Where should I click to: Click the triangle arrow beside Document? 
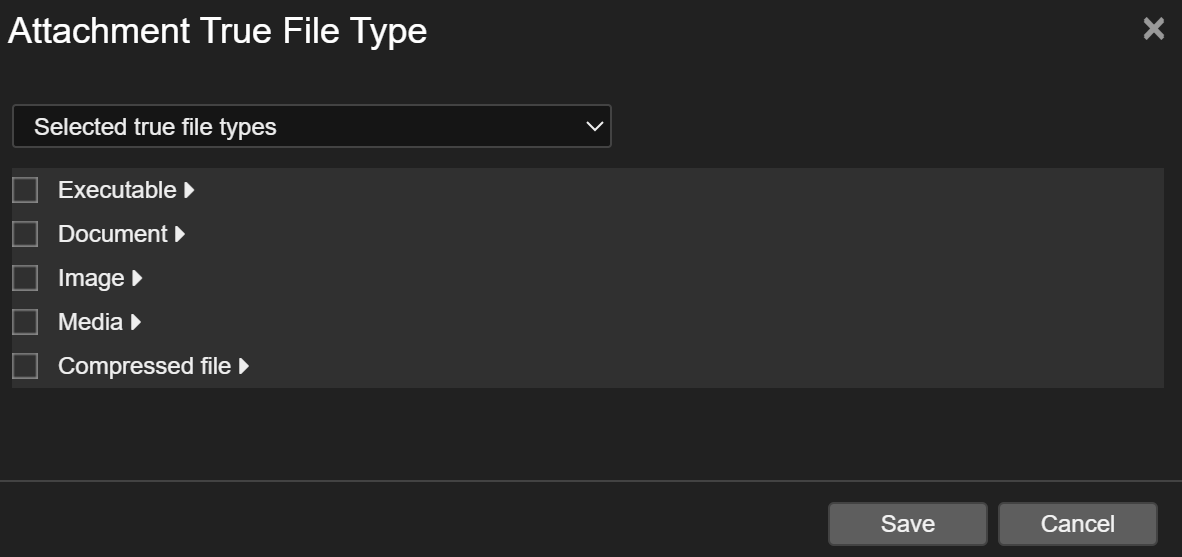tap(180, 234)
